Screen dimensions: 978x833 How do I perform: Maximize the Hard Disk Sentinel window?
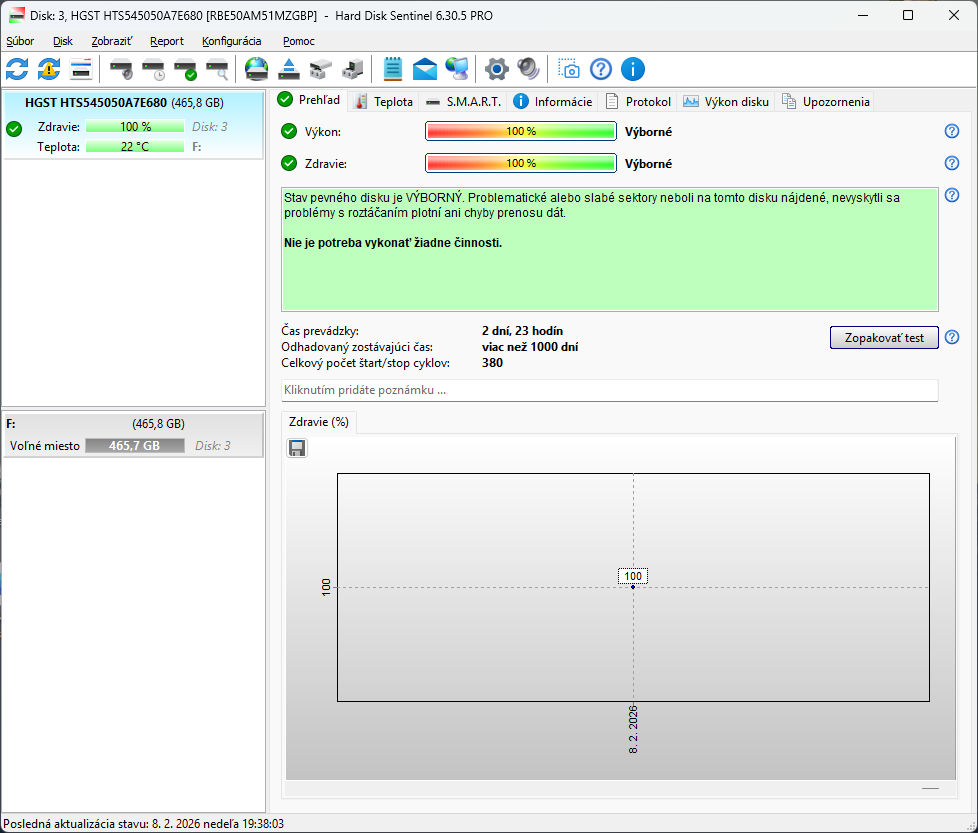[x=908, y=15]
